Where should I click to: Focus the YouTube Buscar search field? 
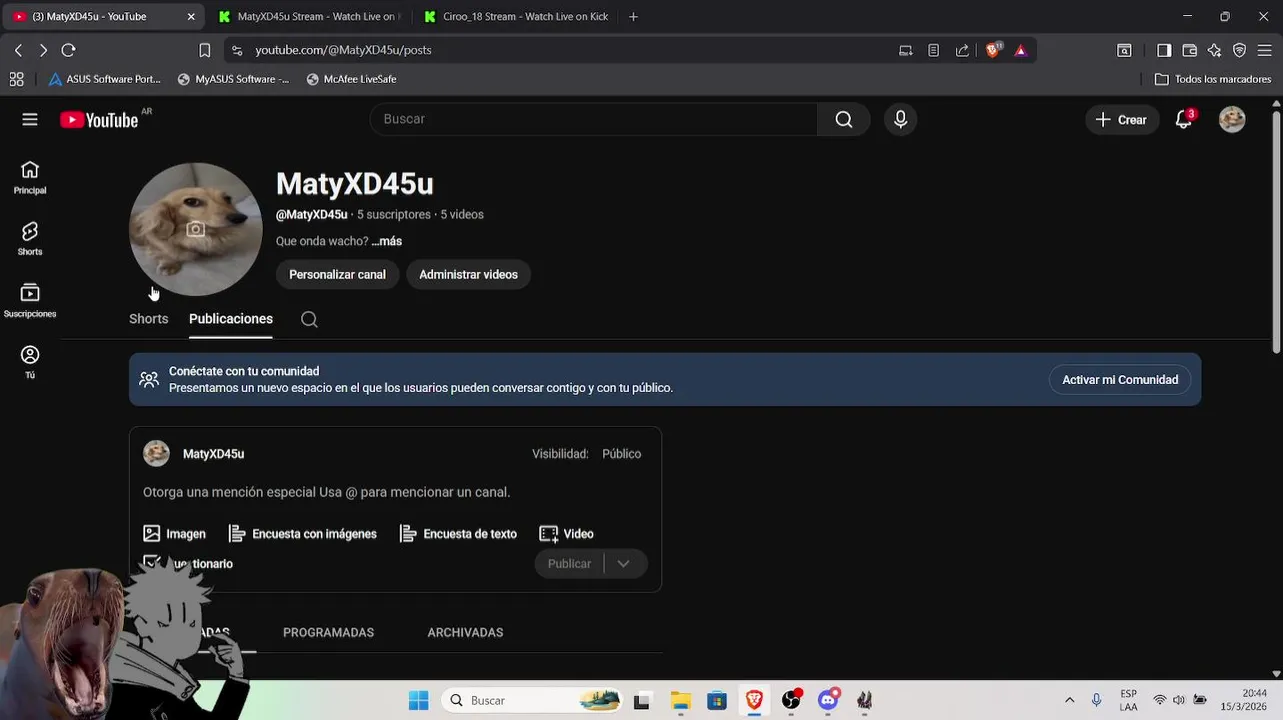pyautogui.click(x=594, y=120)
